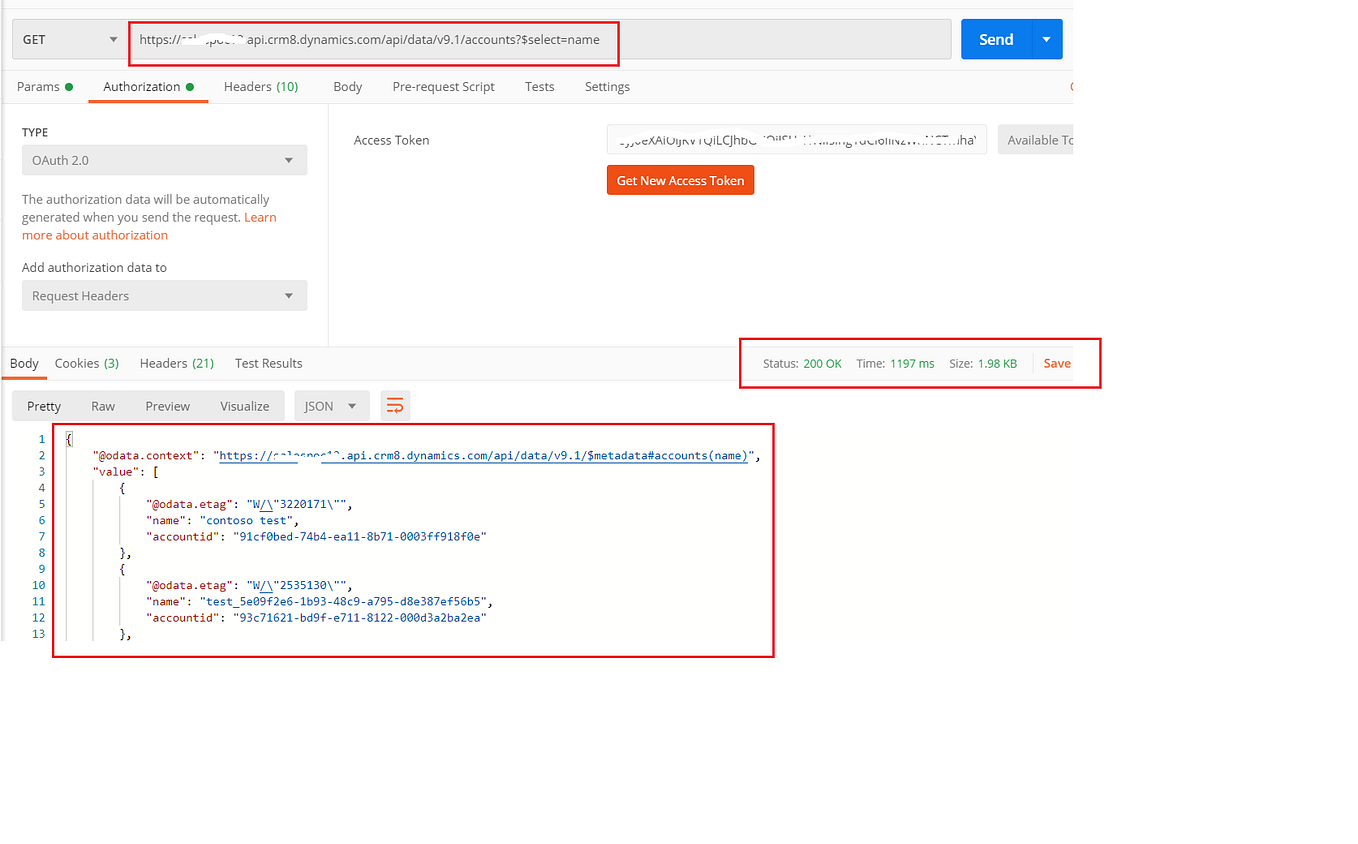This screenshot has height=844, width=1358.
Task: Switch to the Raw response view
Action: coord(103,405)
